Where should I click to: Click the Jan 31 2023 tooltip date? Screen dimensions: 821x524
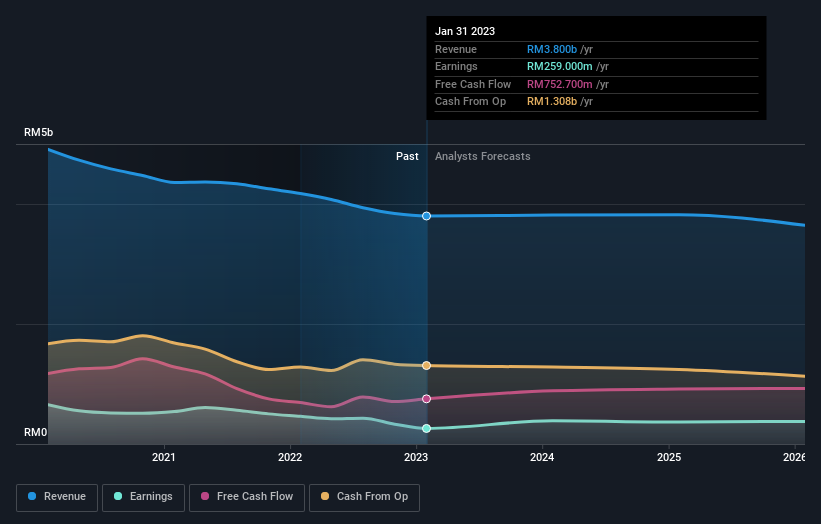pos(465,31)
